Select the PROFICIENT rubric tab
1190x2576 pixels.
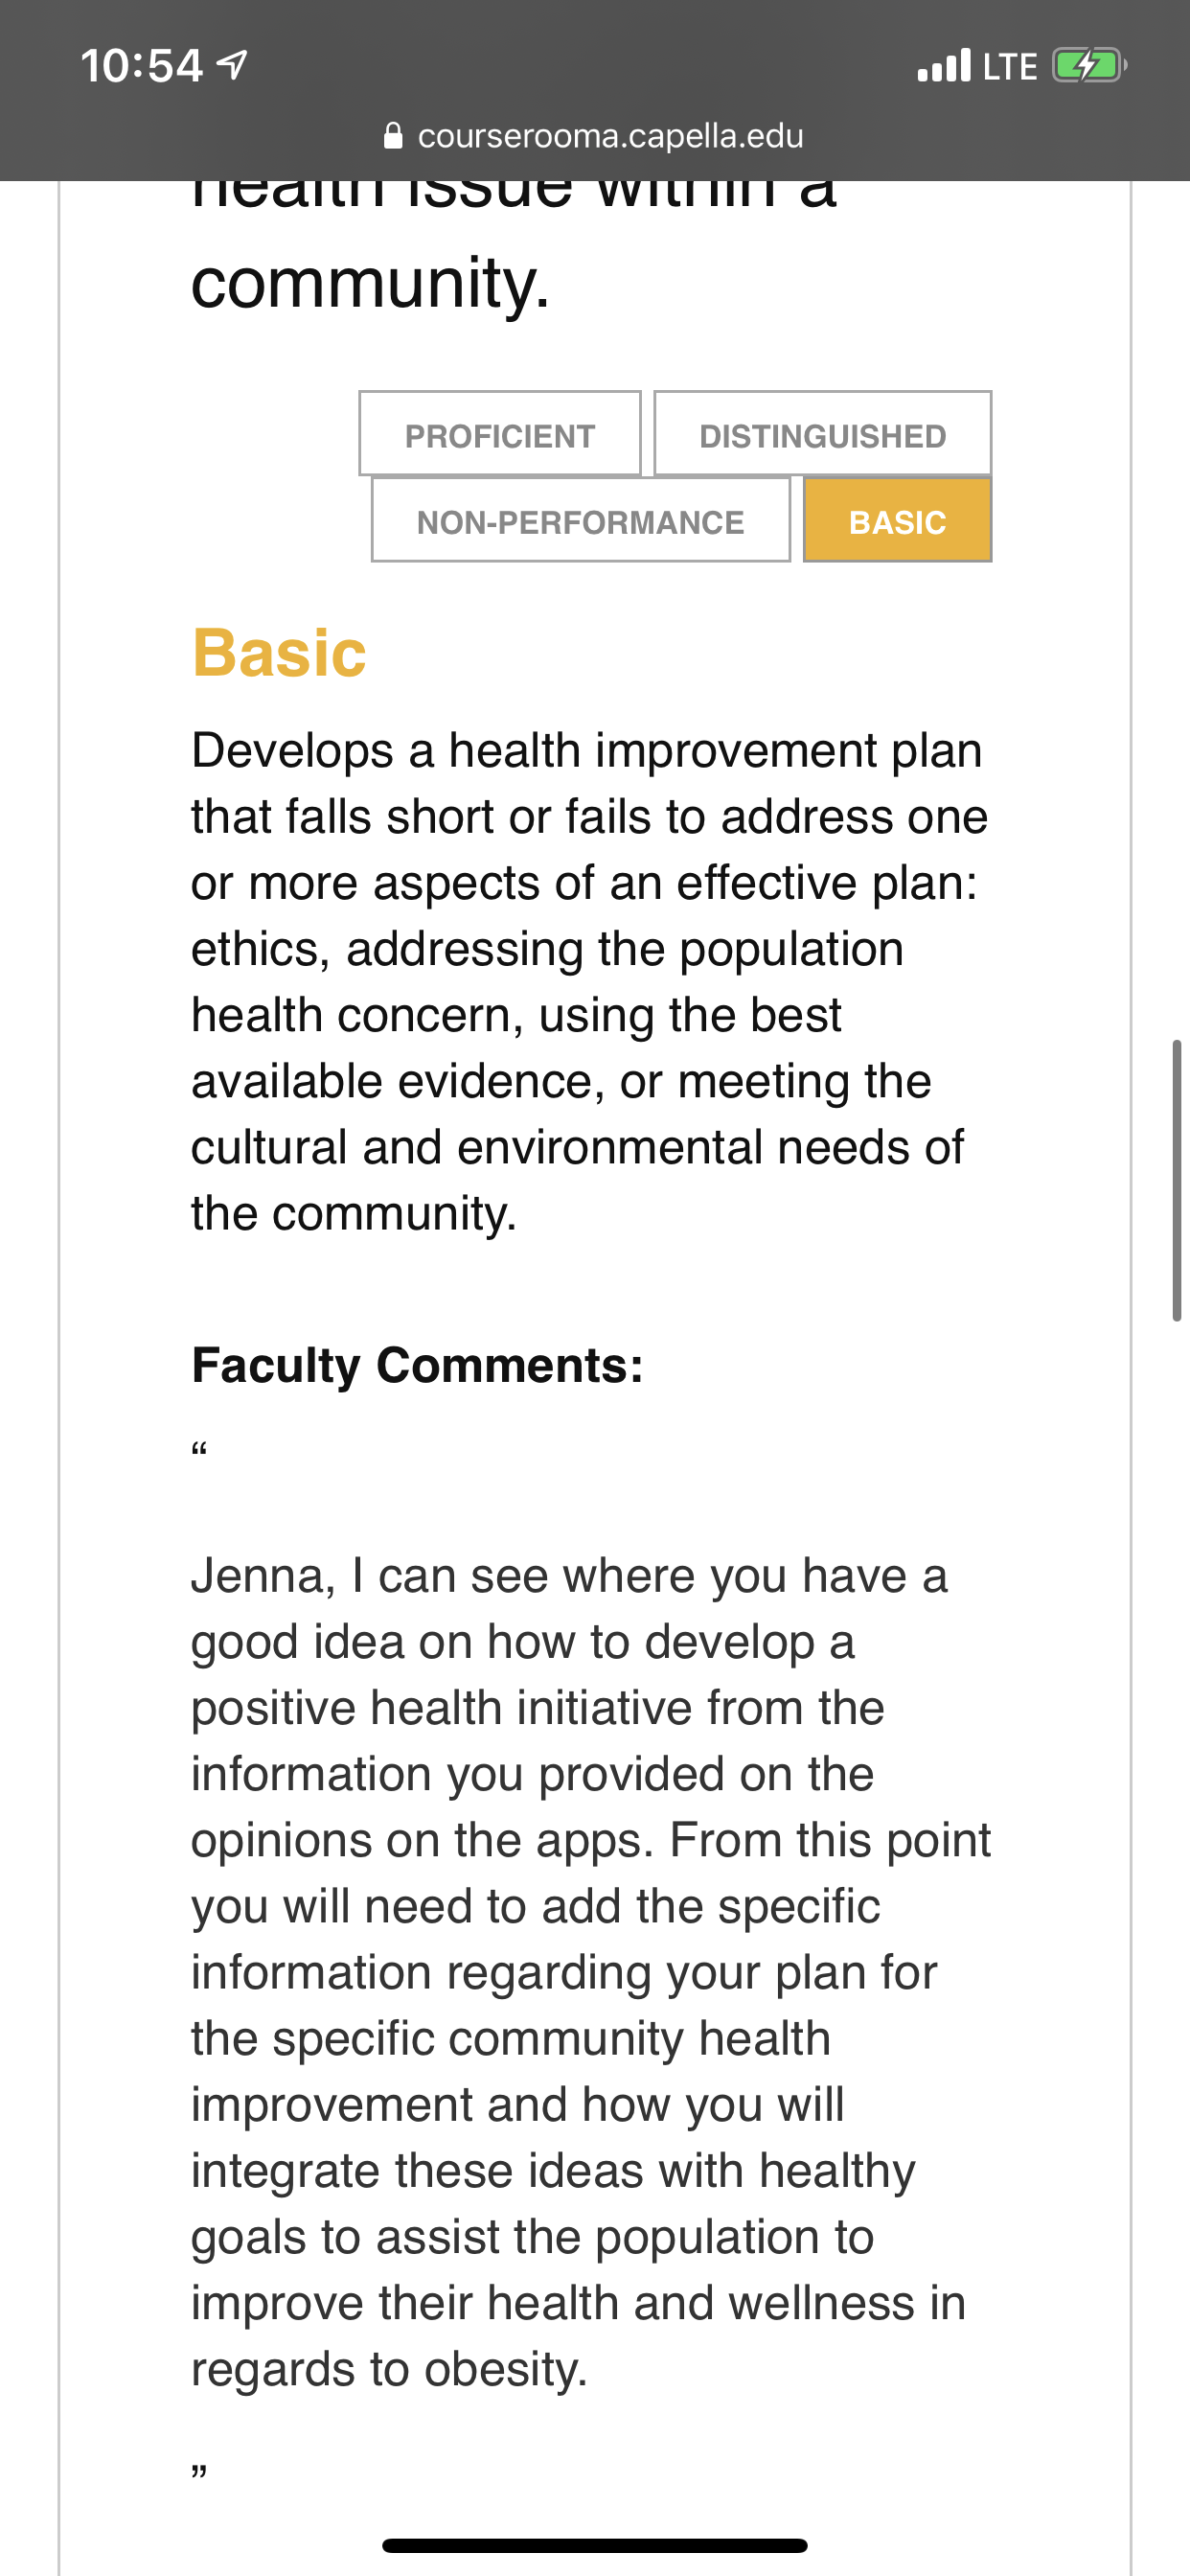click(x=500, y=434)
